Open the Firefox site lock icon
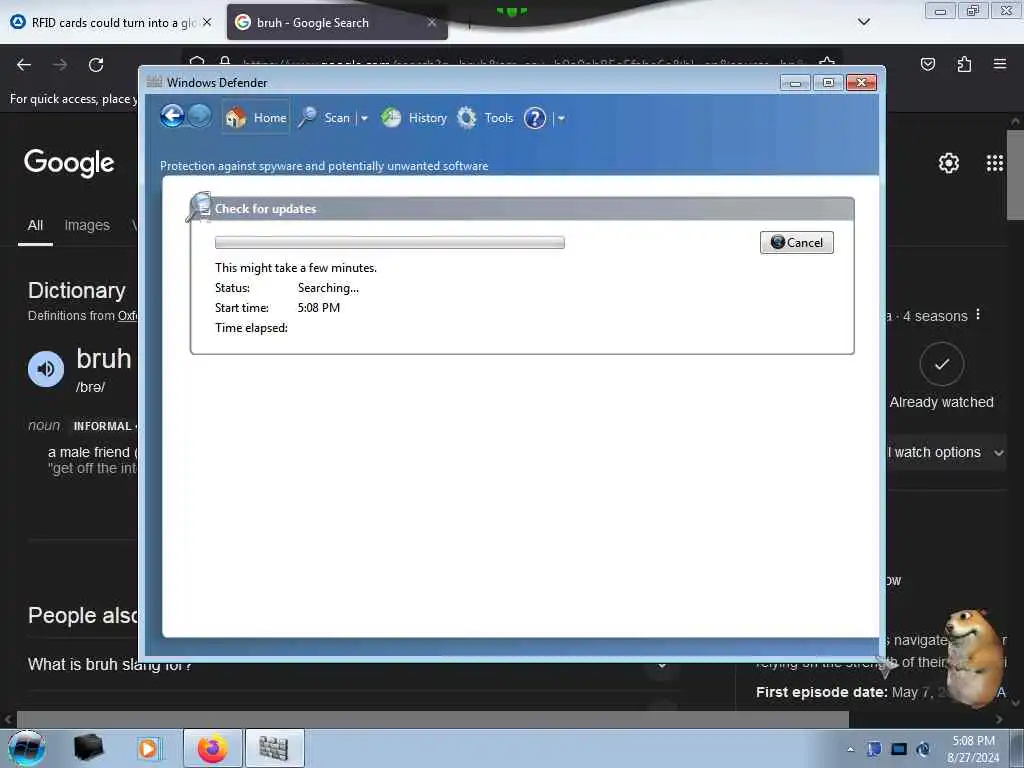Image resolution: width=1024 pixels, height=768 pixels. pos(225,62)
